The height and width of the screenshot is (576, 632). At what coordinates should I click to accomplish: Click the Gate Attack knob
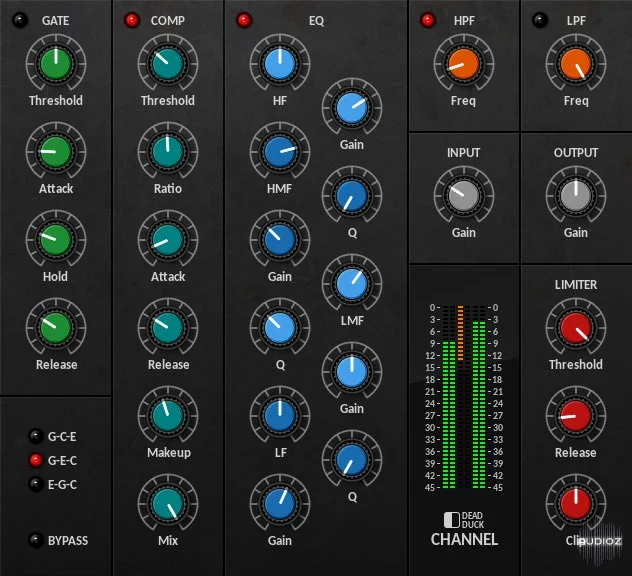click(x=56, y=152)
